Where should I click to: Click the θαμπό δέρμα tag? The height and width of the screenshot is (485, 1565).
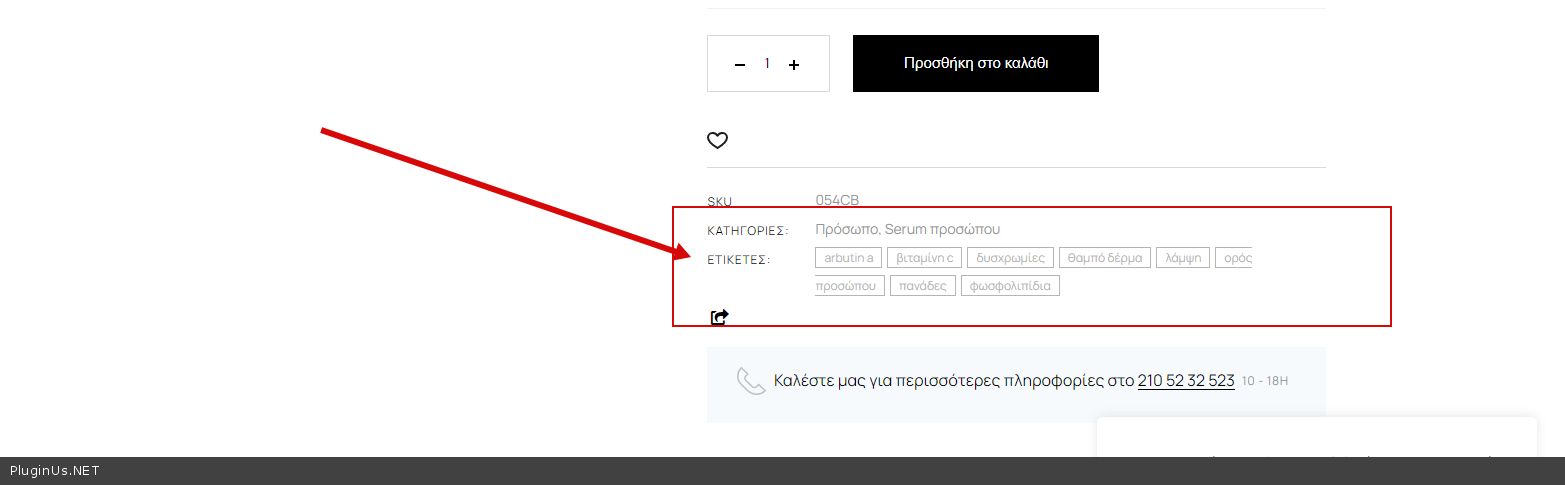click(1105, 258)
